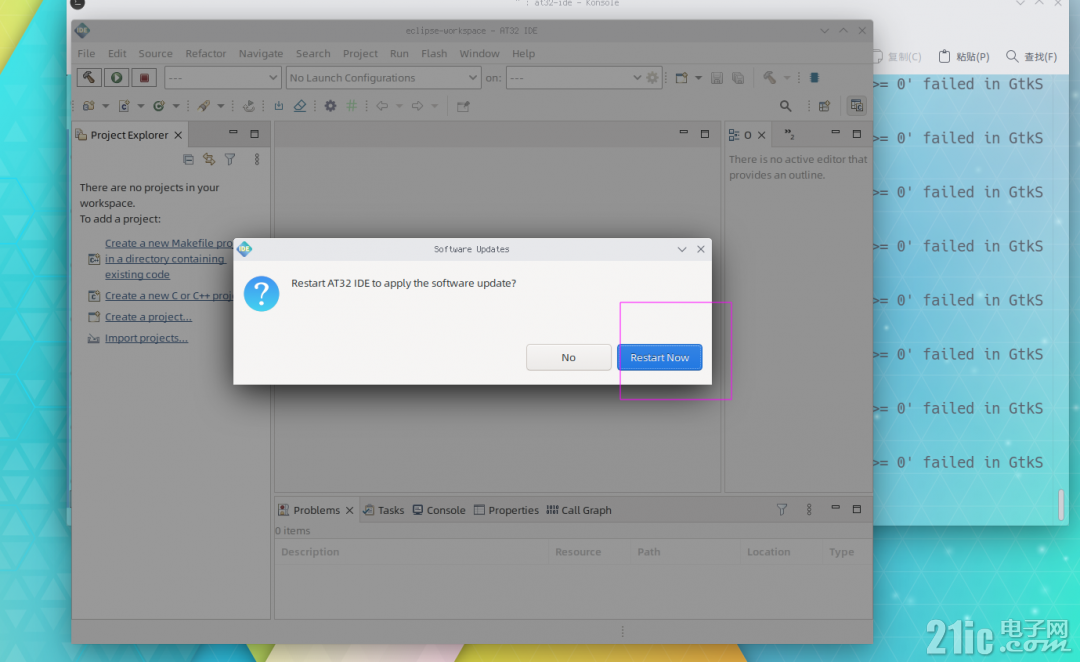Click Paste button in Konsole toolbar

pyautogui.click(x=964, y=56)
